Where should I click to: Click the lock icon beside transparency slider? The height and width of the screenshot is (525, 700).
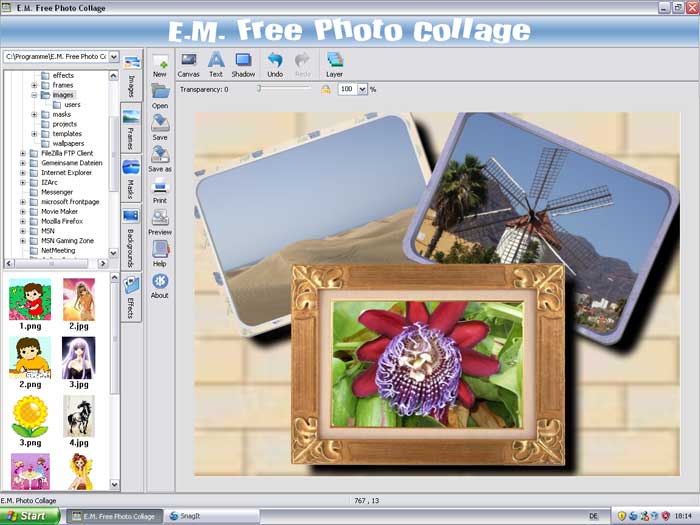(x=326, y=89)
